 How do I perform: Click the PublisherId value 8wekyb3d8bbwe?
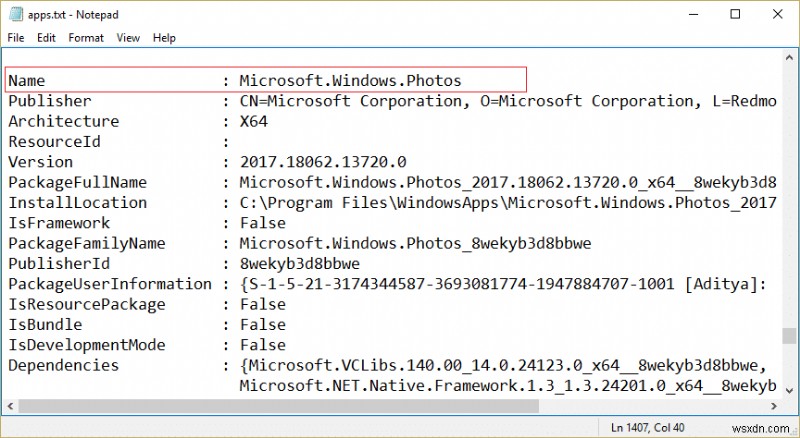(300, 264)
